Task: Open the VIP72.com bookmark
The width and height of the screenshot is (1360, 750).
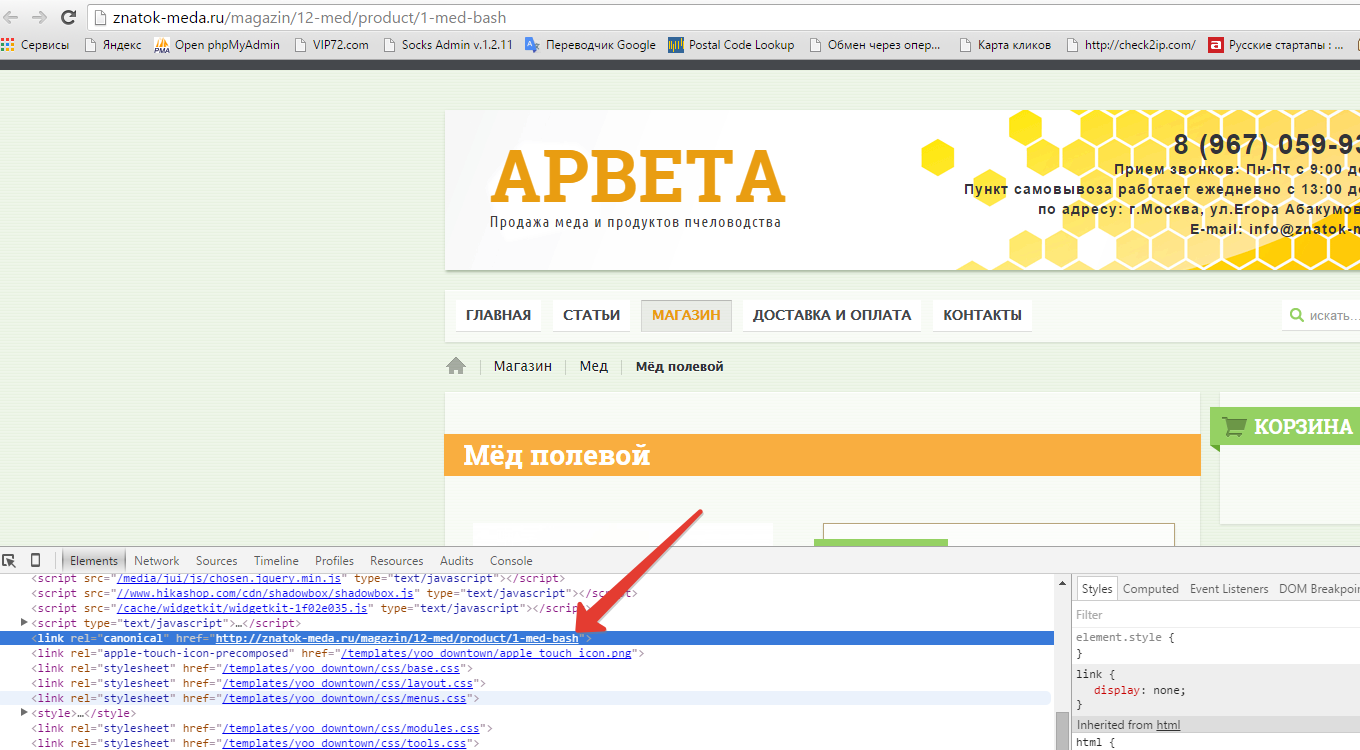Action: coord(330,45)
